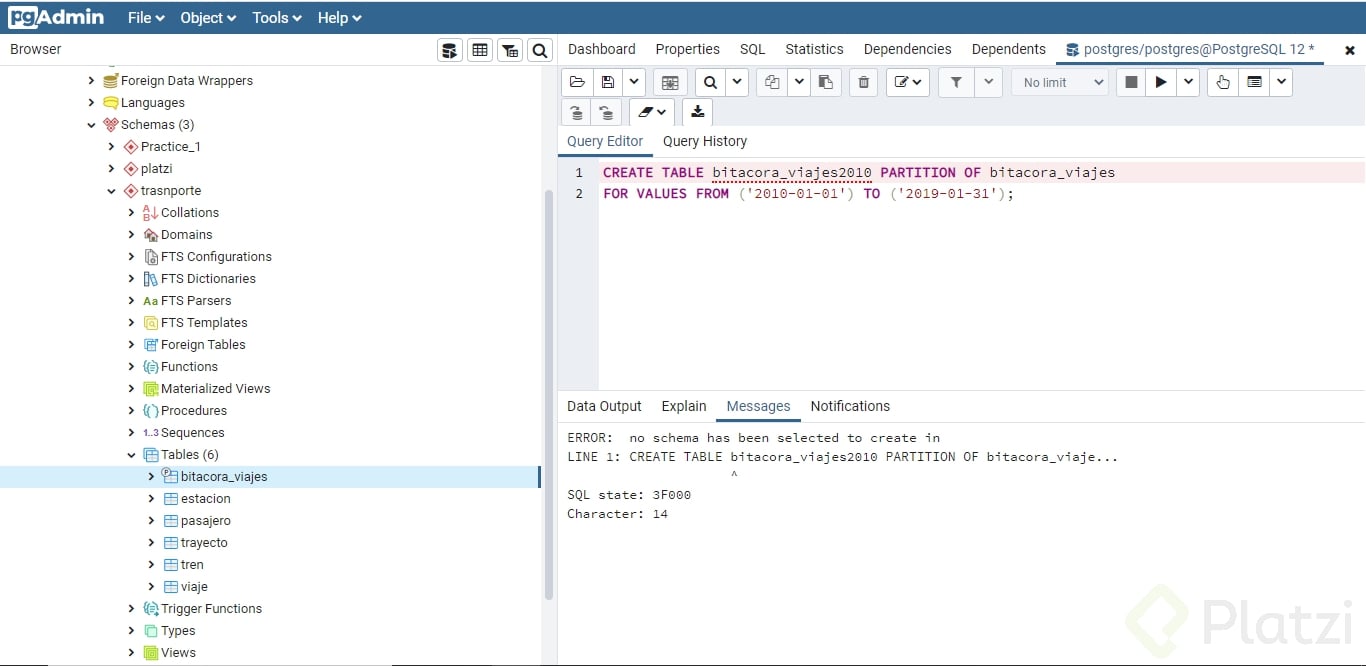This screenshot has width=1366, height=666.
Task: Open file icon in query toolbar
Action: [x=577, y=82]
